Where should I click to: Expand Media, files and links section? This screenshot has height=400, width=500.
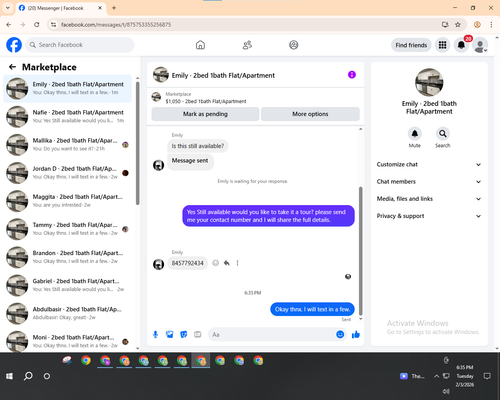tap(429, 199)
